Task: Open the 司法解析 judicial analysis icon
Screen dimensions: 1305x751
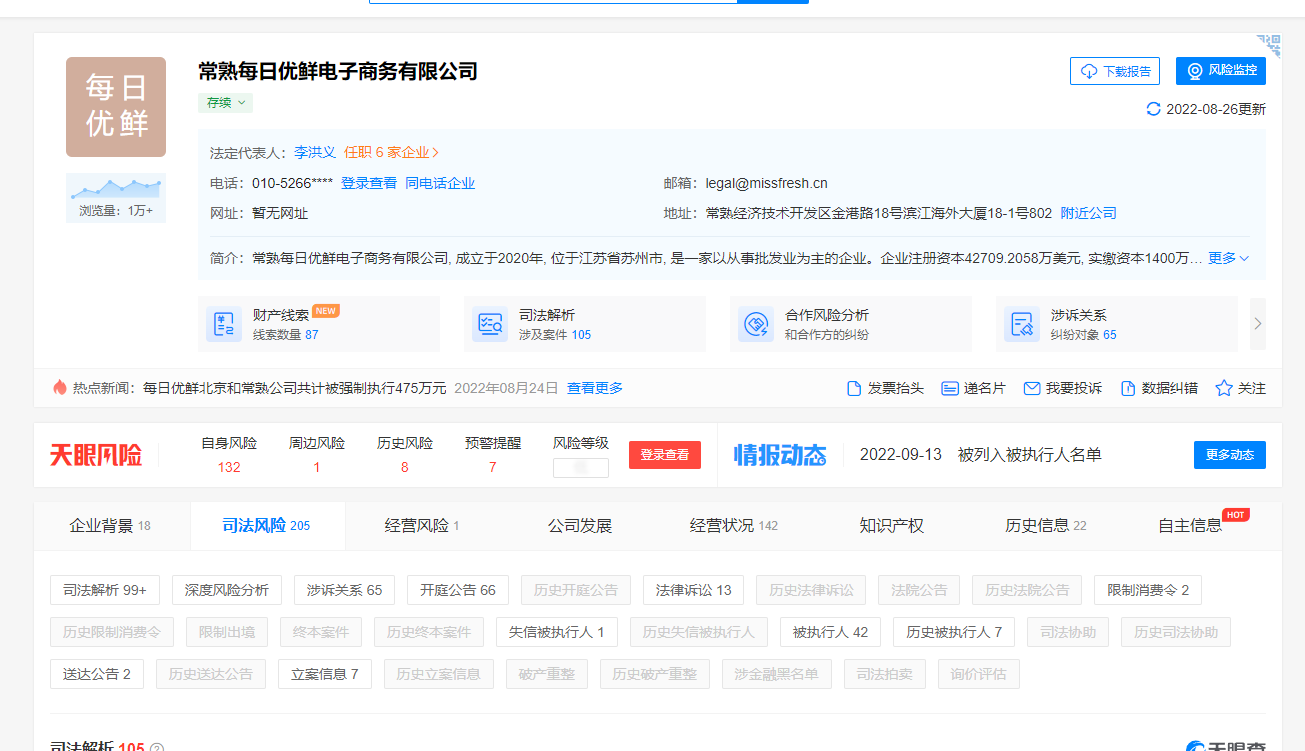Action: [x=490, y=324]
